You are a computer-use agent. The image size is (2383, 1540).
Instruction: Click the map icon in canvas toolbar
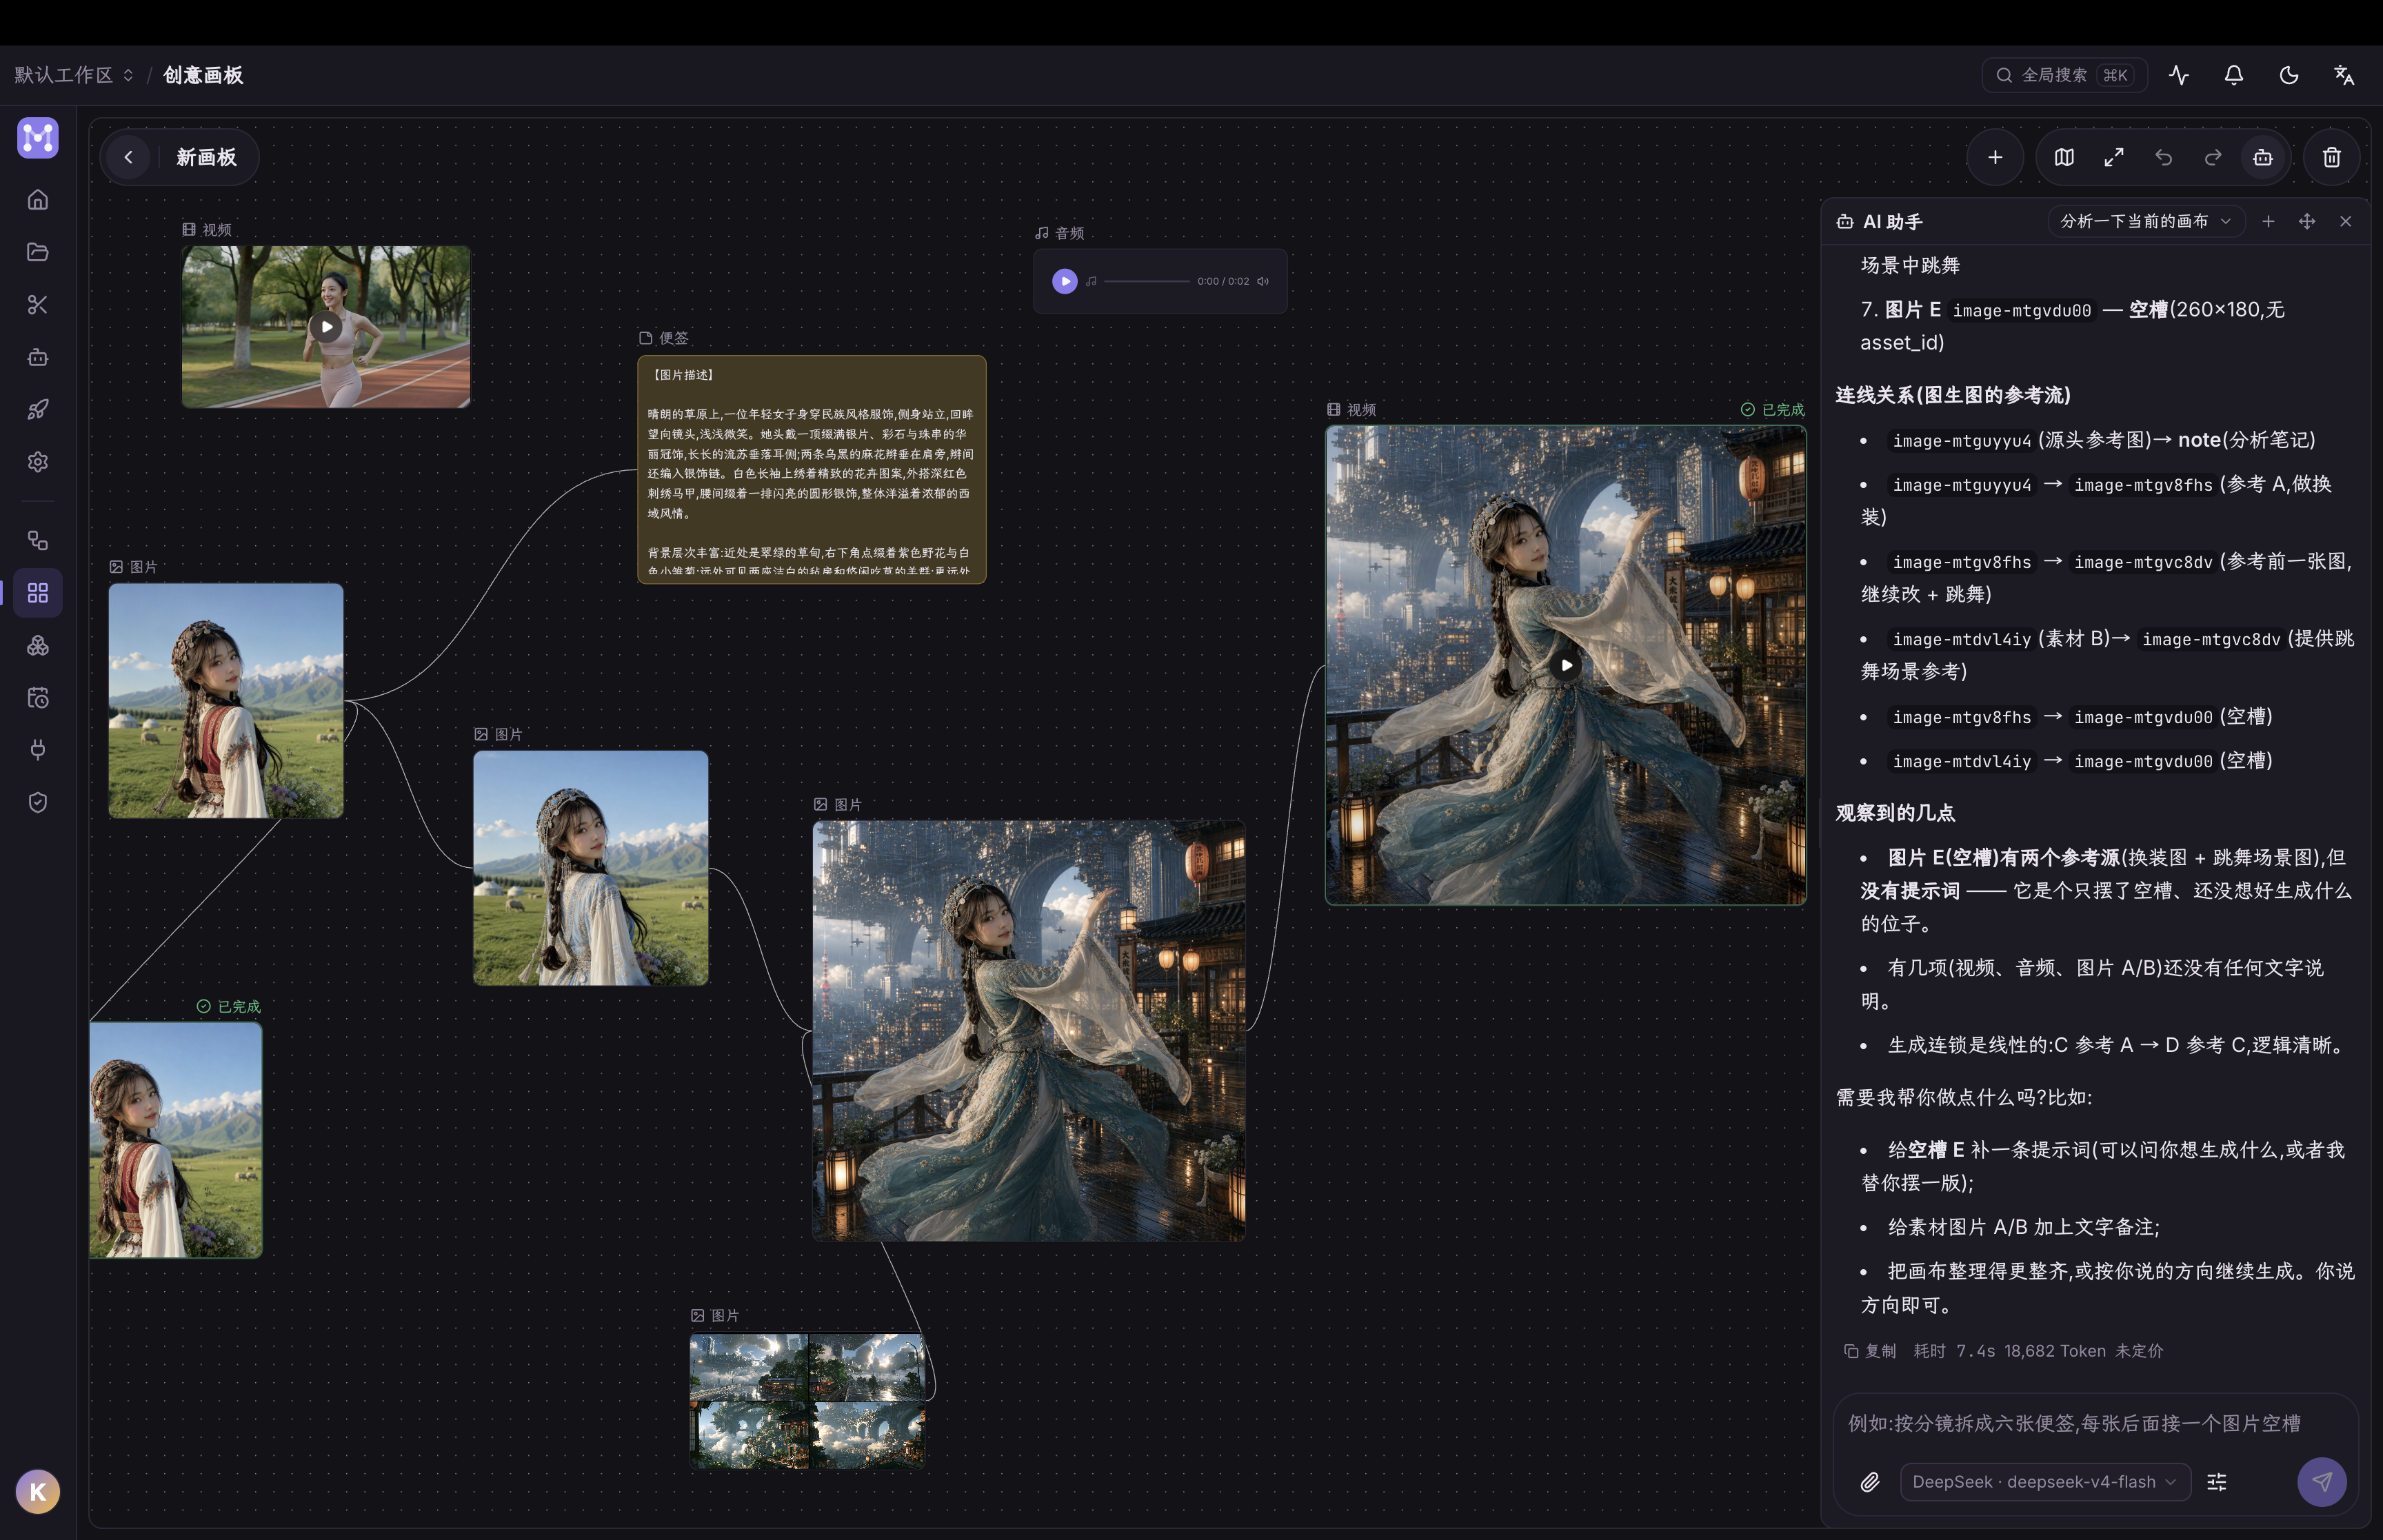click(2064, 157)
